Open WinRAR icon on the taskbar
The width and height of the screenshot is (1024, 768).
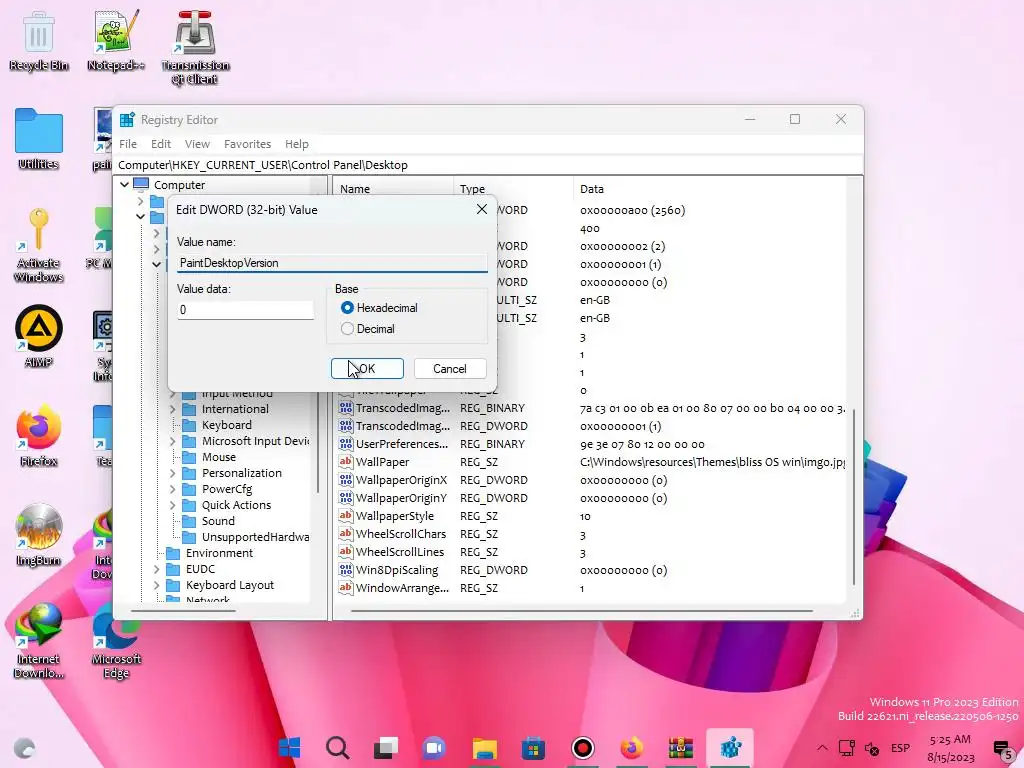[680, 747]
